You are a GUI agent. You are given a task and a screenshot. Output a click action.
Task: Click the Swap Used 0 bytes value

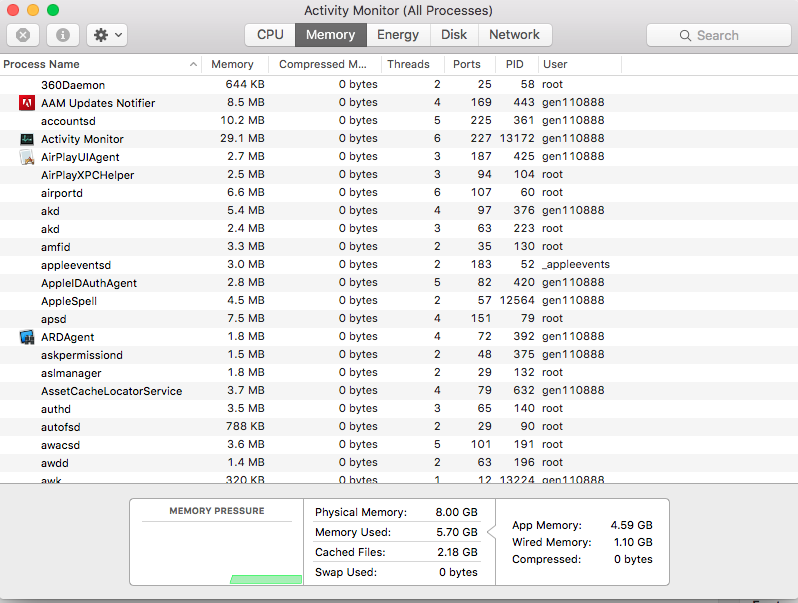tap(458, 572)
